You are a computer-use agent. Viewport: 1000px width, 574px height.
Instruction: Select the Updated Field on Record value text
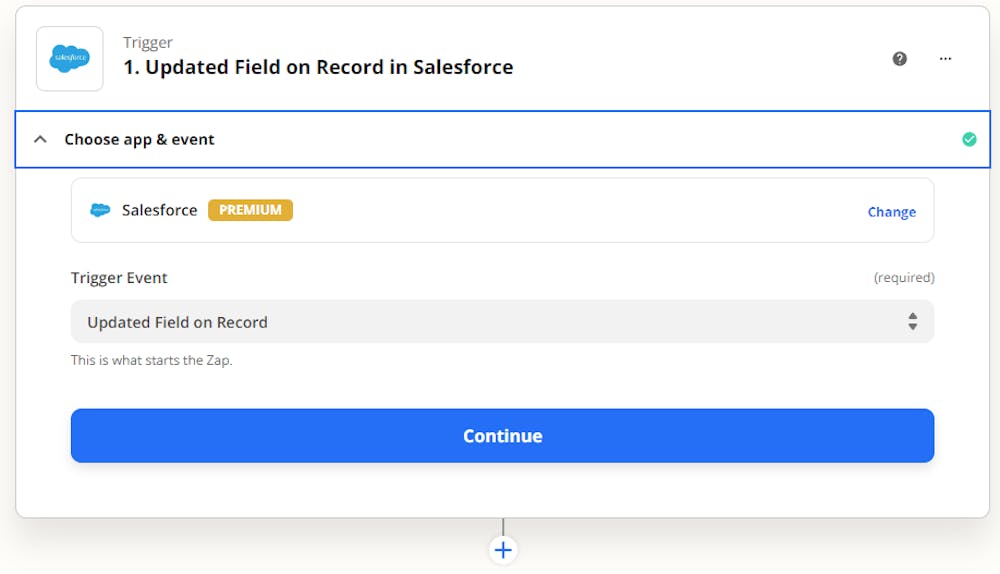(x=177, y=322)
